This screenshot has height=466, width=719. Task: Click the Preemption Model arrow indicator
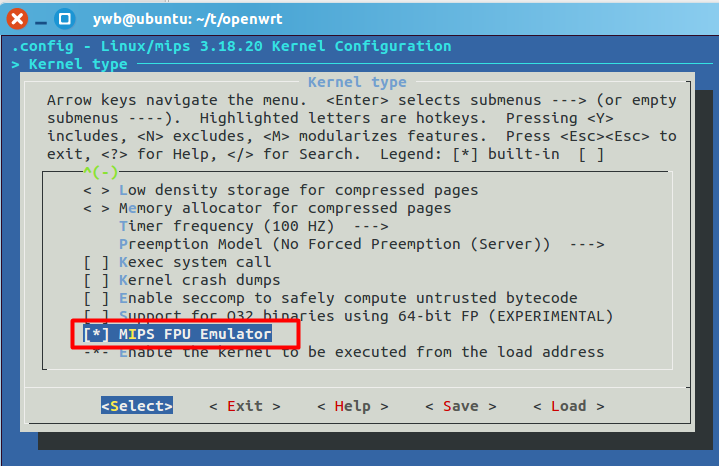(x=587, y=244)
